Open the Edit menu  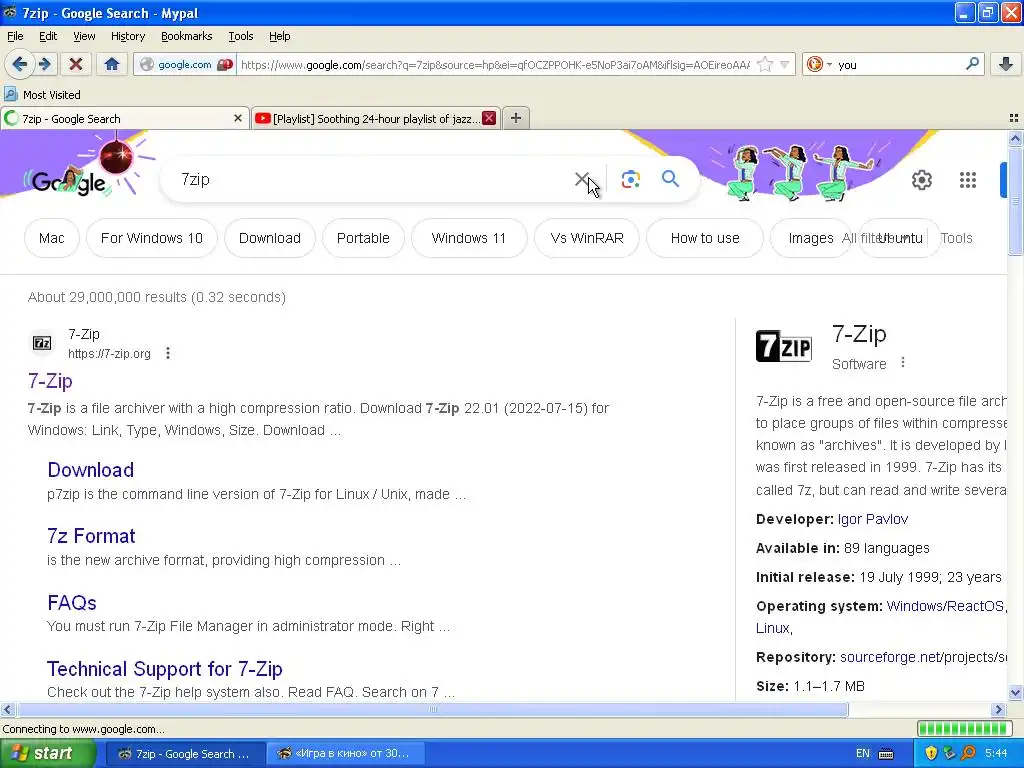[48, 36]
